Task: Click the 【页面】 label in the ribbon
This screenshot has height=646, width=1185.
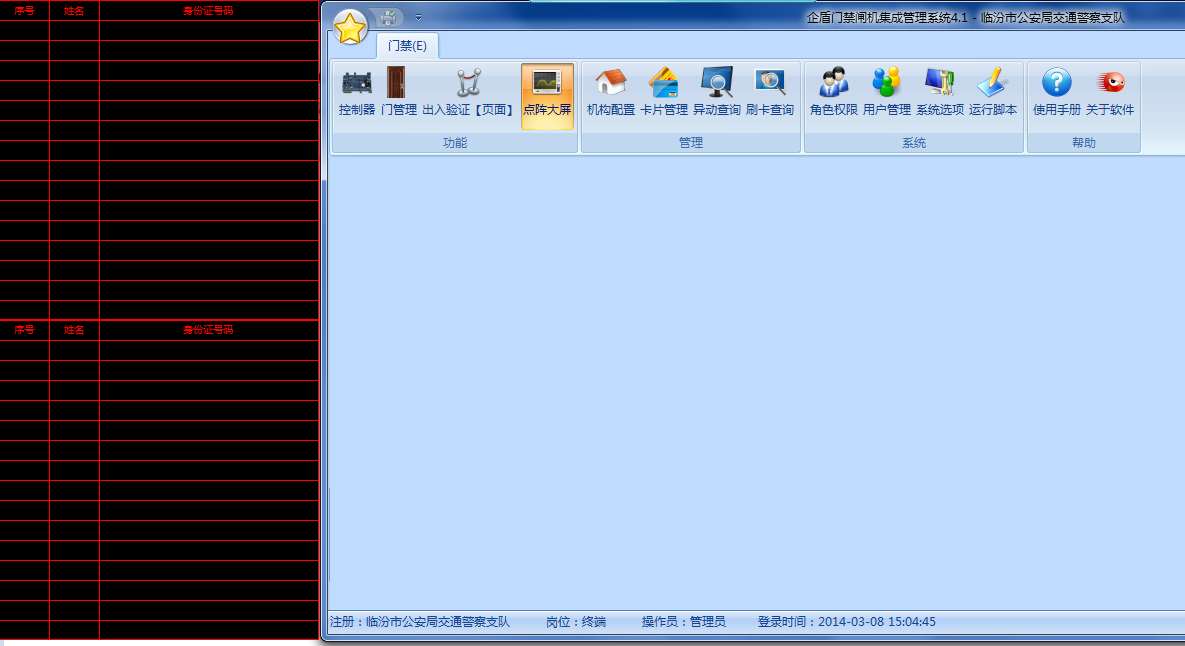Action: pos(494,110)
